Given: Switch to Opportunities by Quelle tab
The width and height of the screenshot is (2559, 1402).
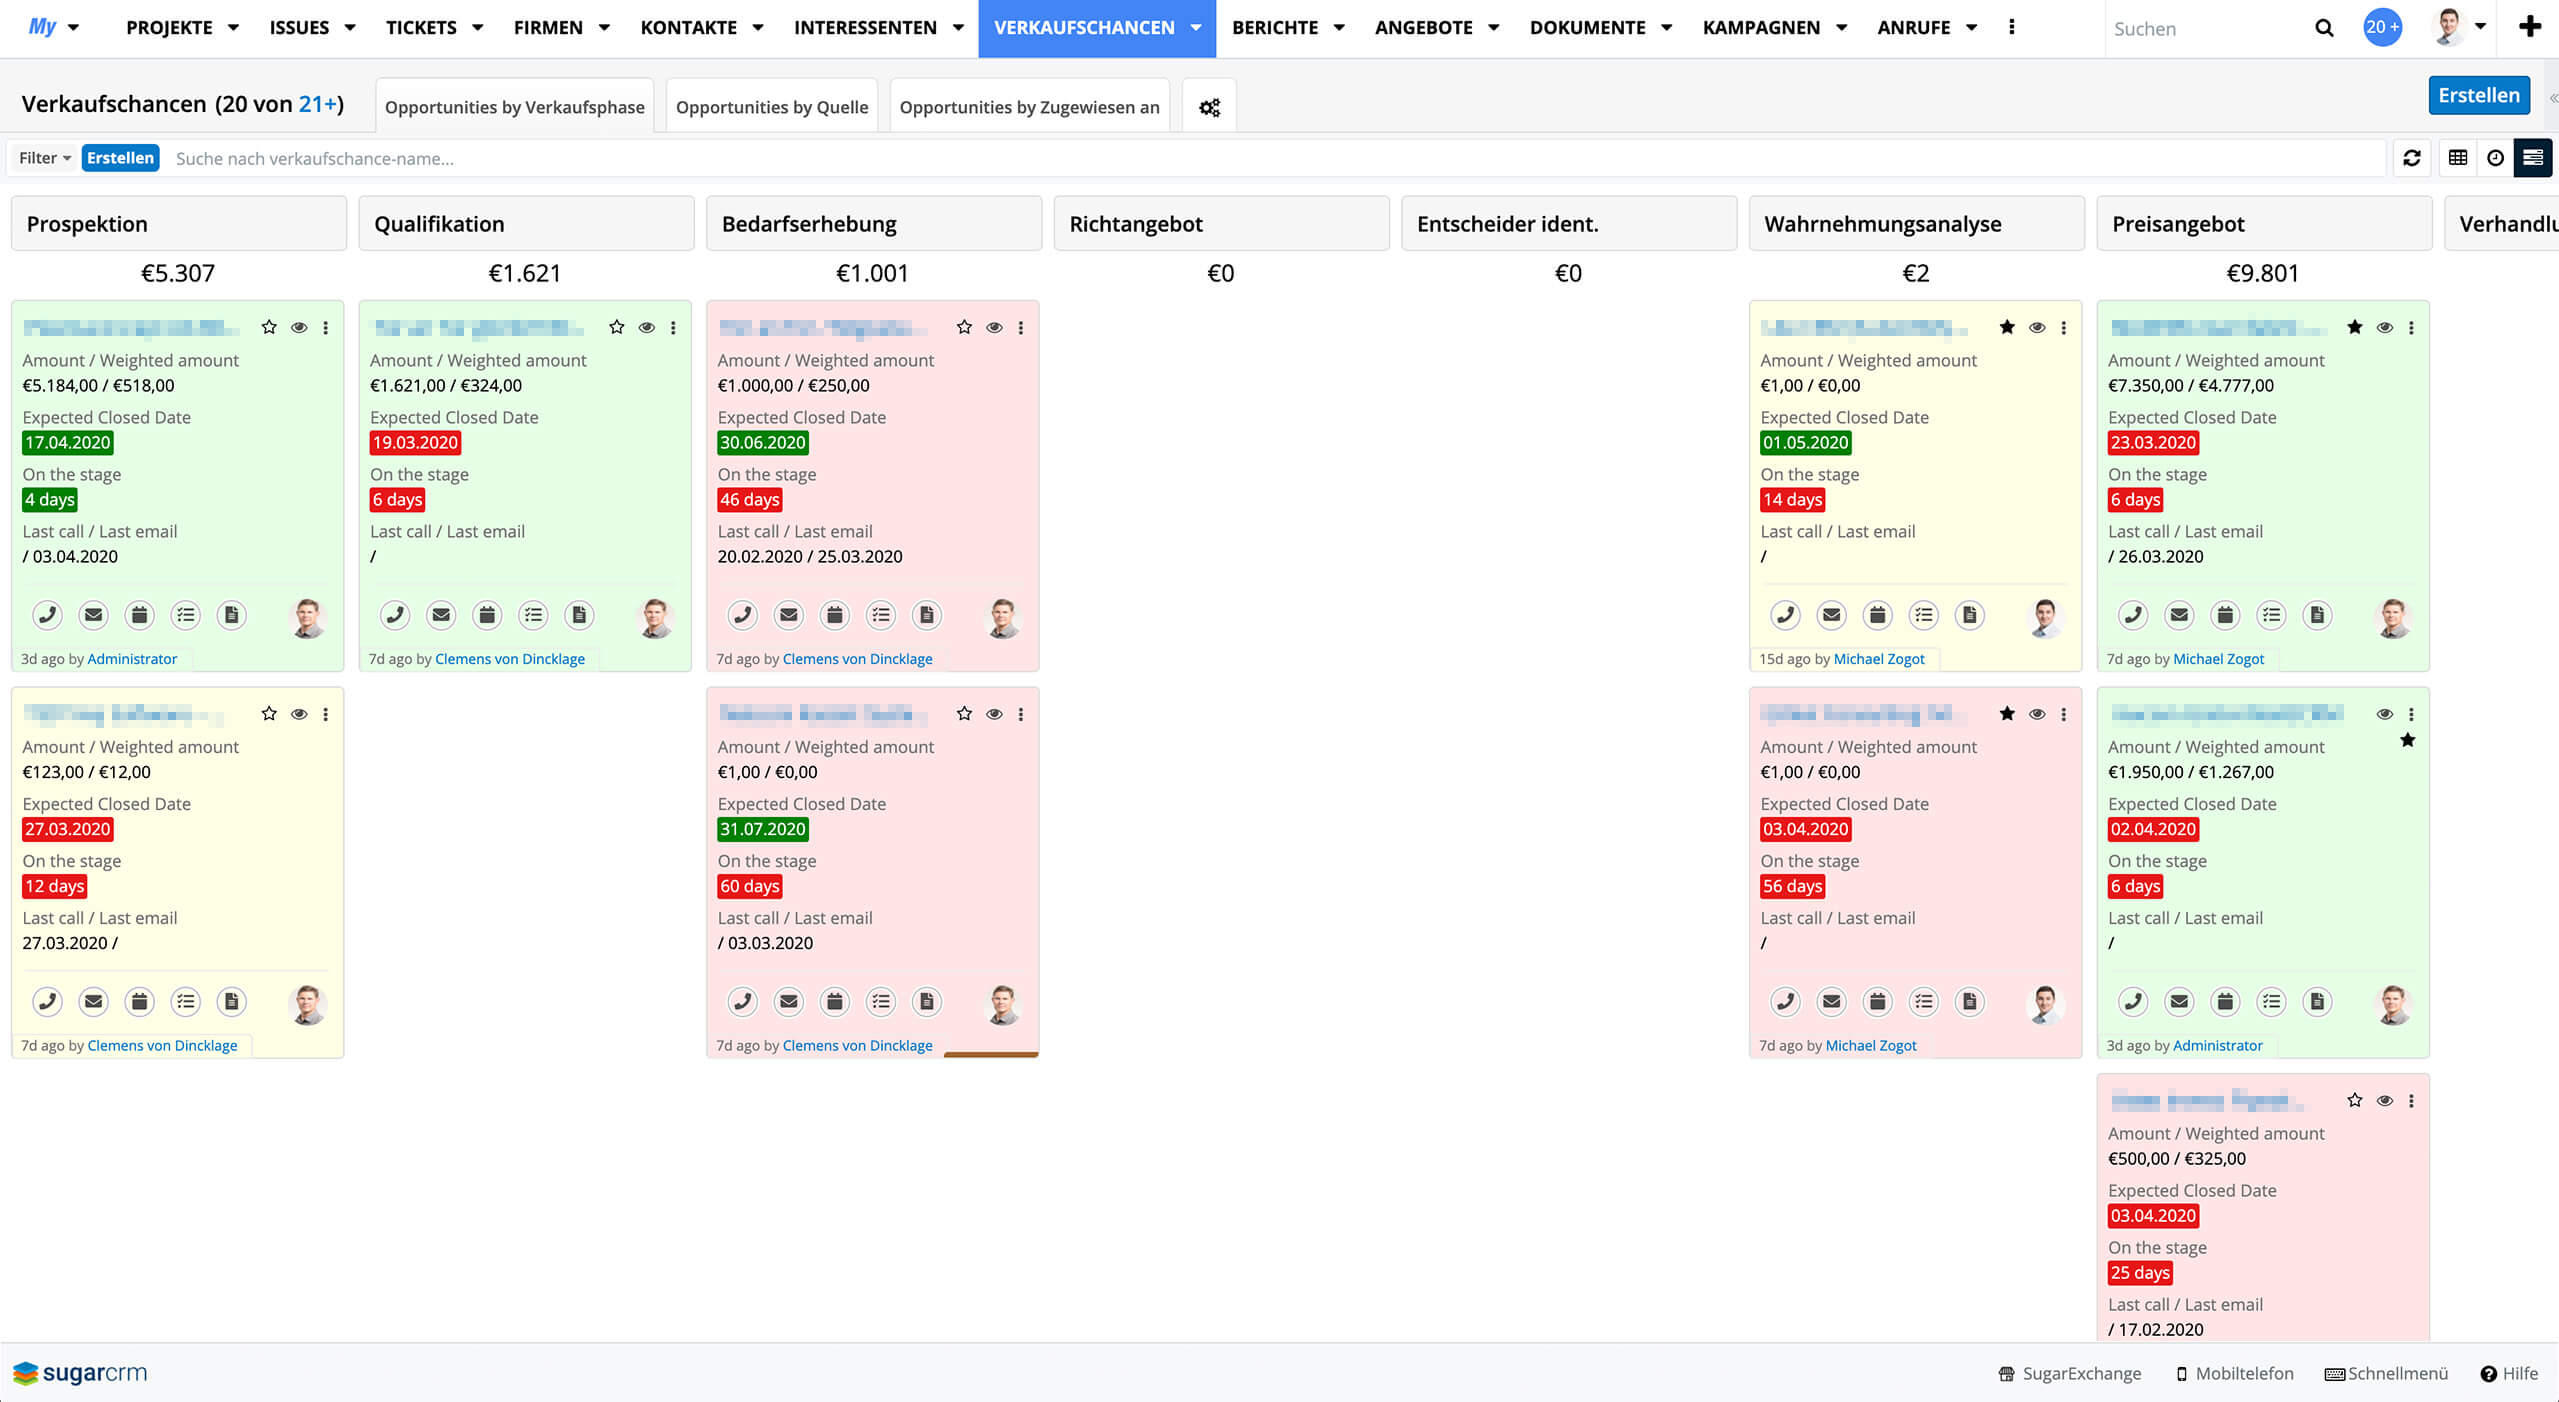Looking at the screenshot, I should pyautogui.click(x=771, y=107).
